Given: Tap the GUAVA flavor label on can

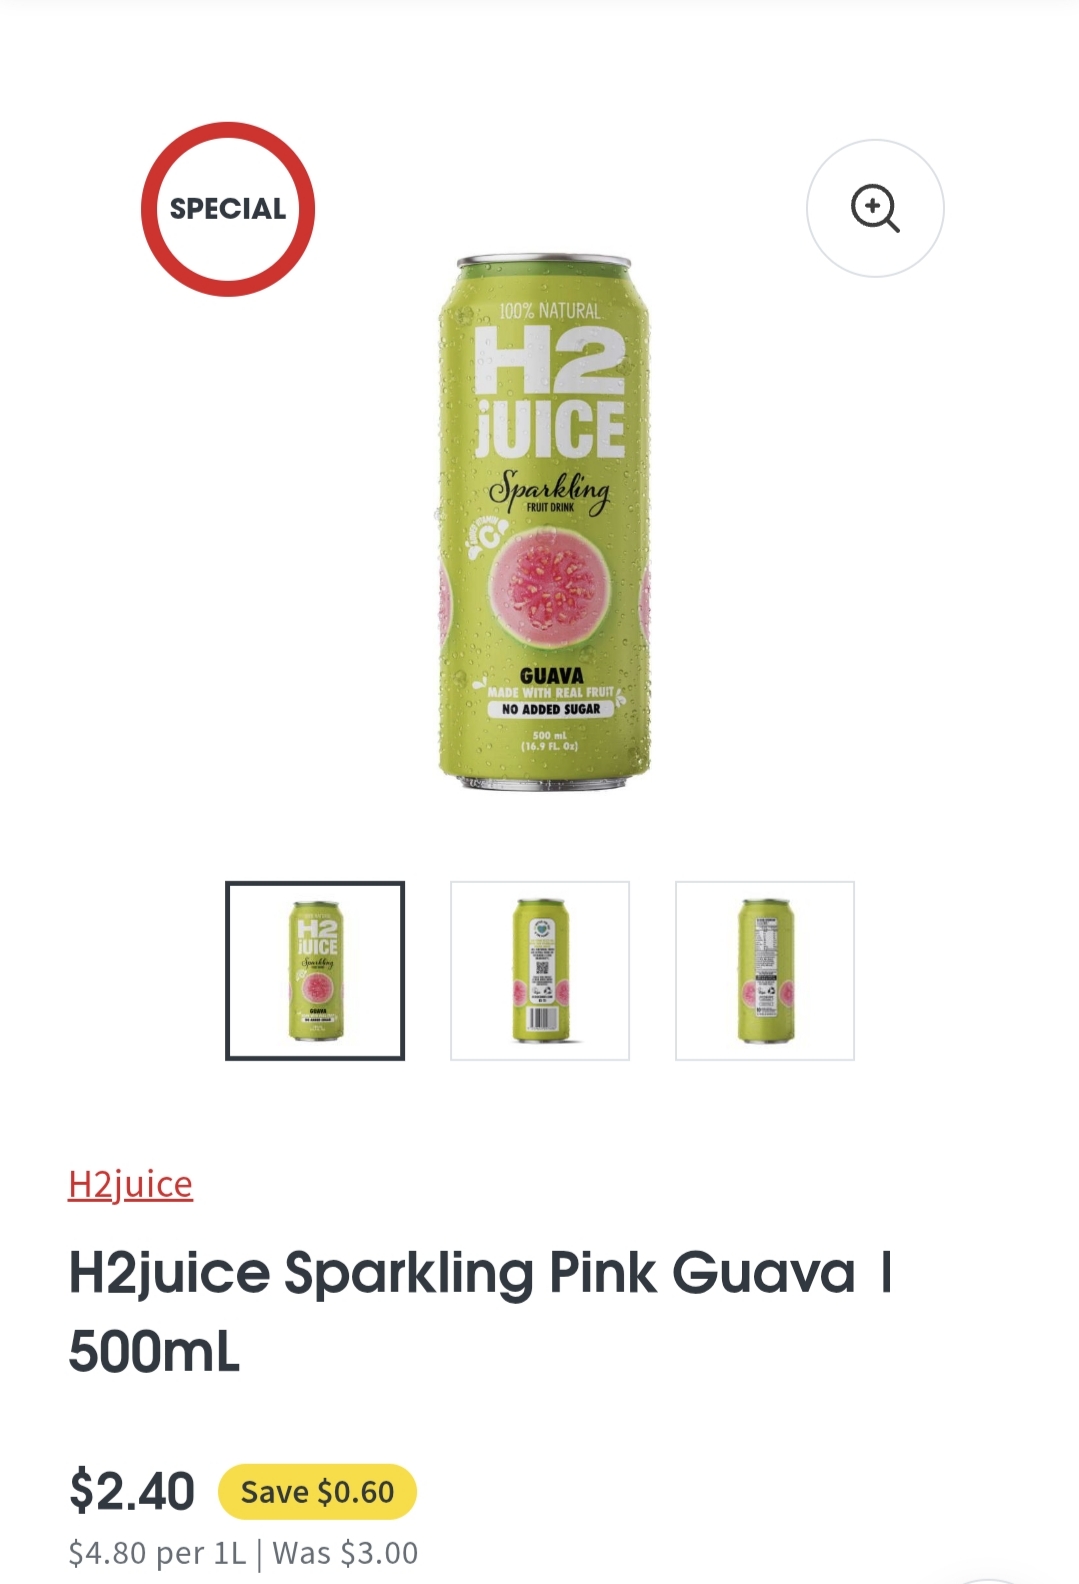Looking at the screenshot, I should [551, 676].
